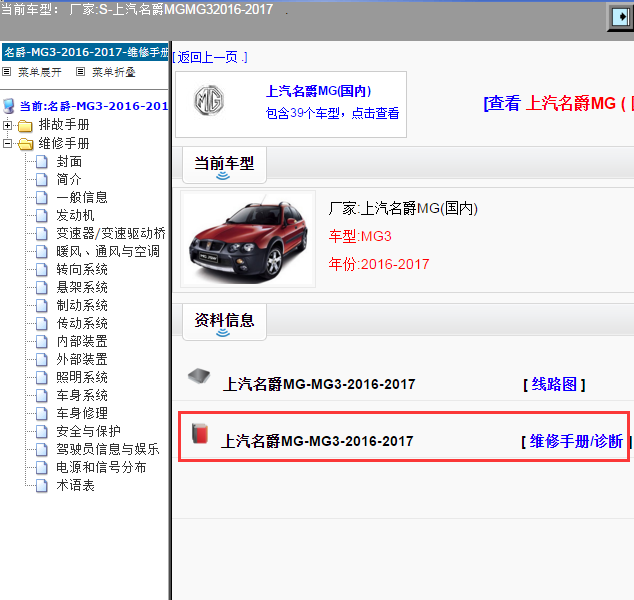This screenshot has height=600, width=634.
Task: Expand the 排故手册 tree node
Action: coord(7,125)
